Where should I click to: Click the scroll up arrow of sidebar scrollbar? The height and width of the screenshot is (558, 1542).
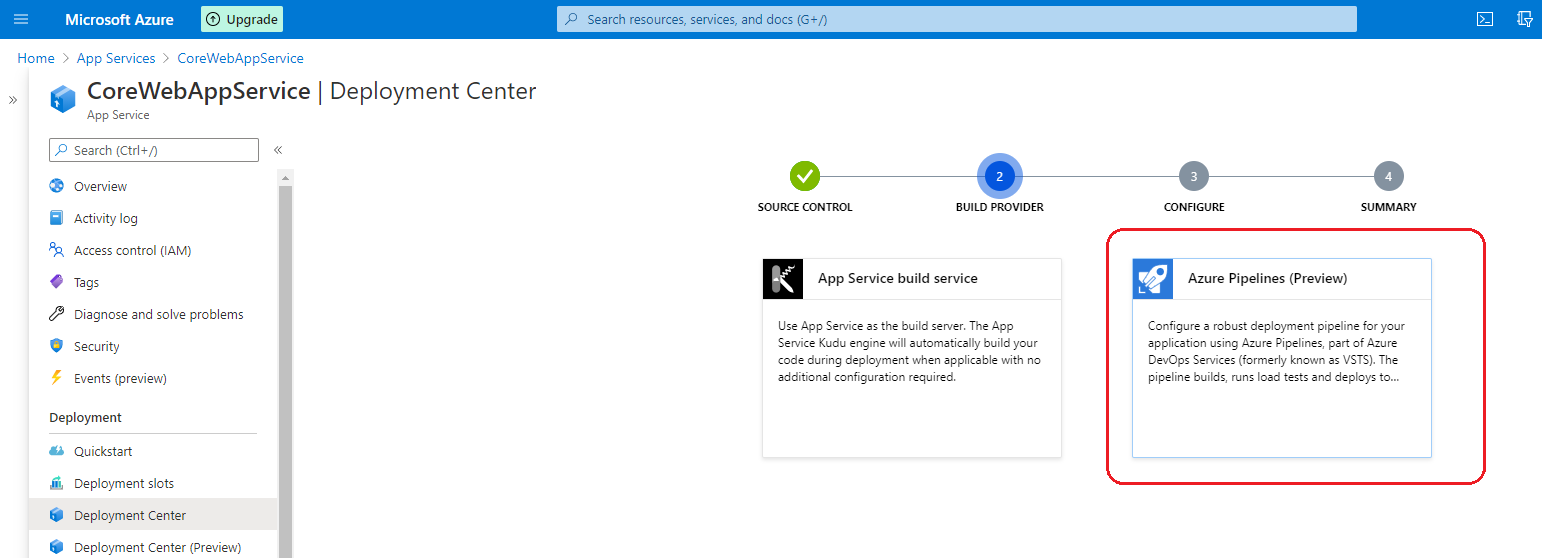[x=285, y=178]
